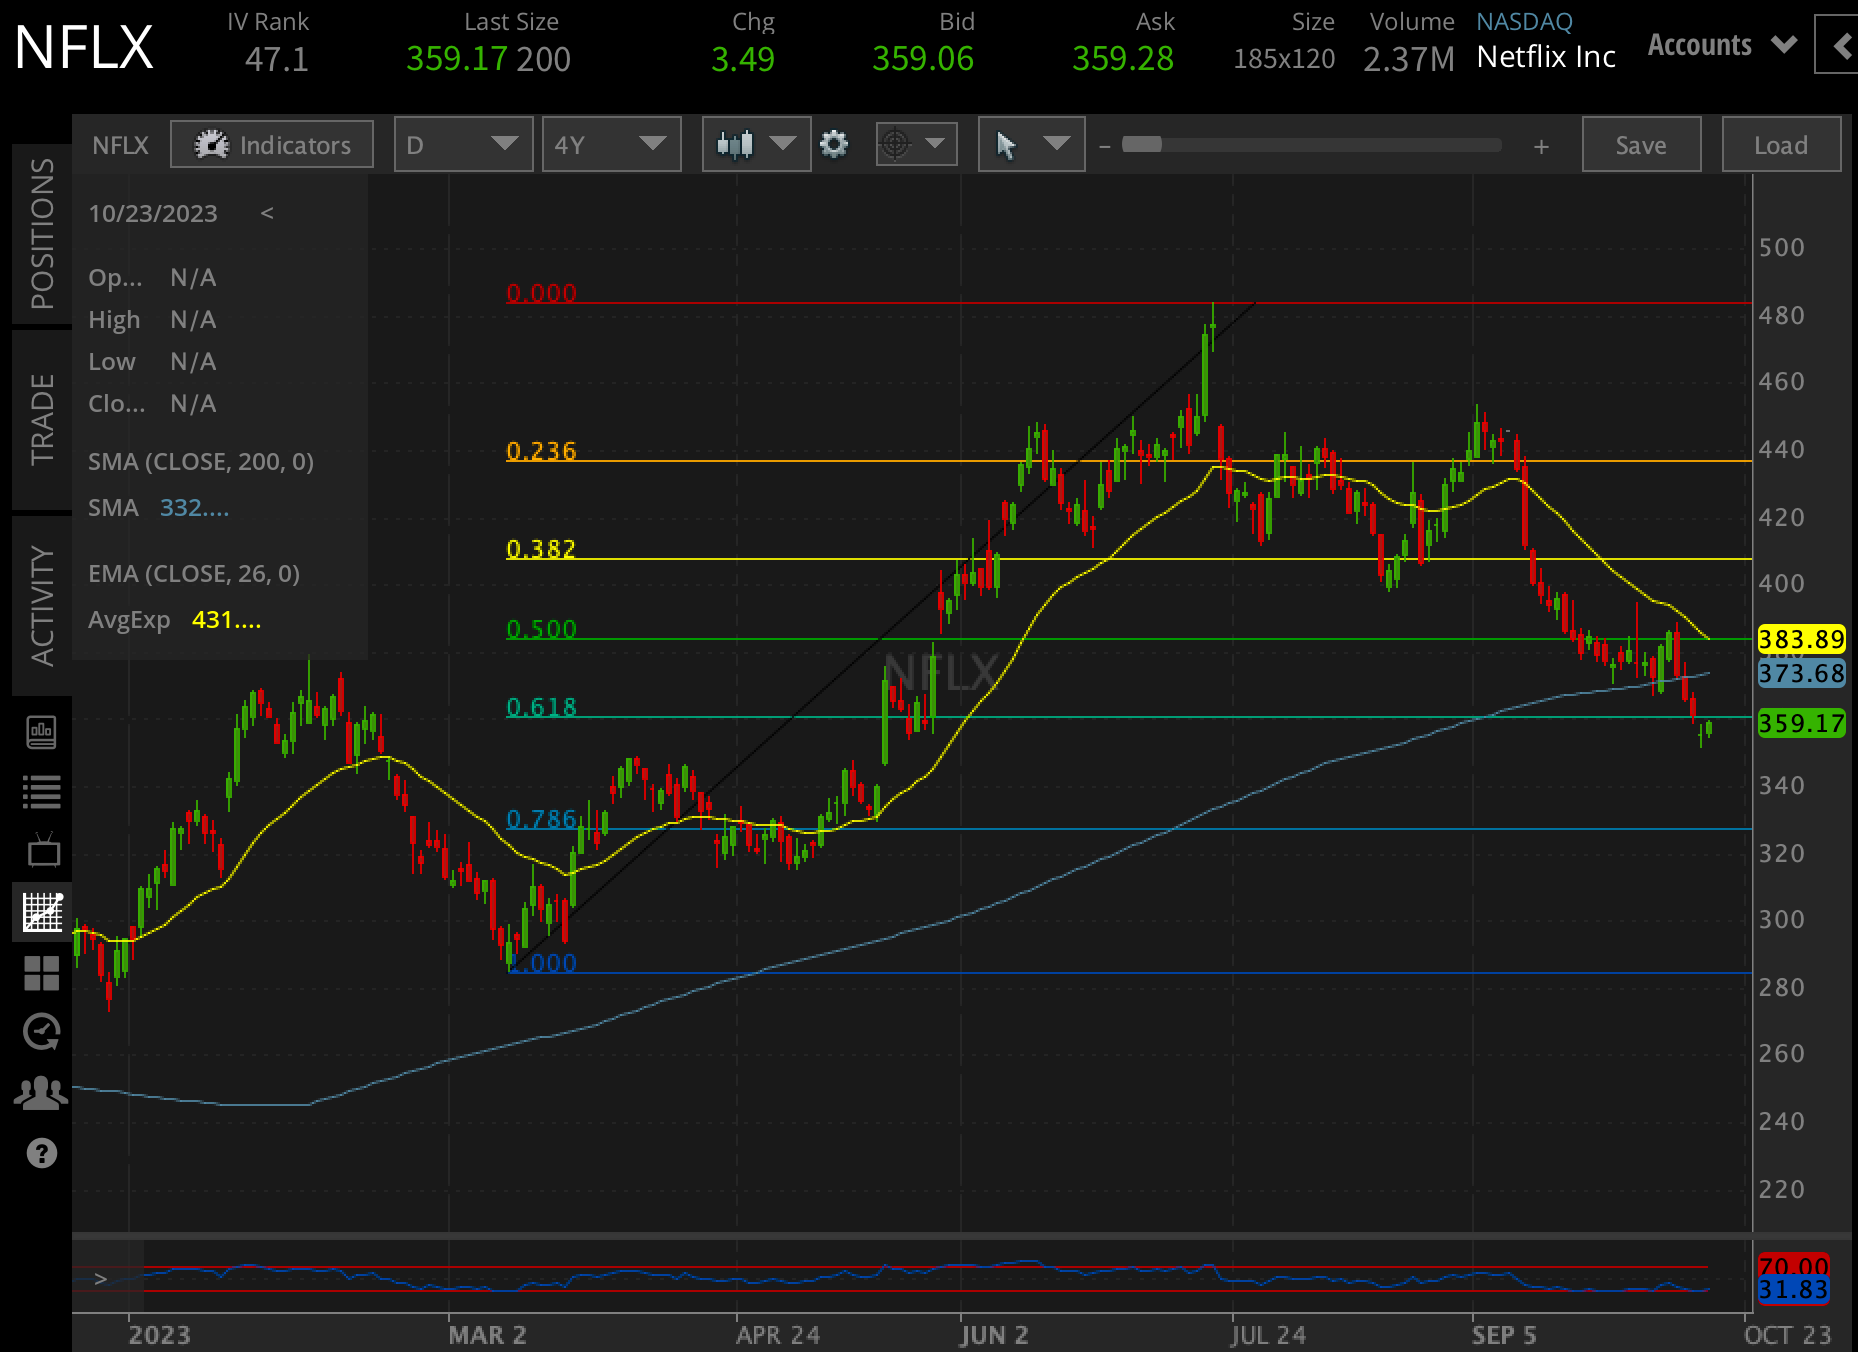Open the news/quote details icon
Image resolution: width=1858 pixels, height=1352 pixels.
point(42,732)
